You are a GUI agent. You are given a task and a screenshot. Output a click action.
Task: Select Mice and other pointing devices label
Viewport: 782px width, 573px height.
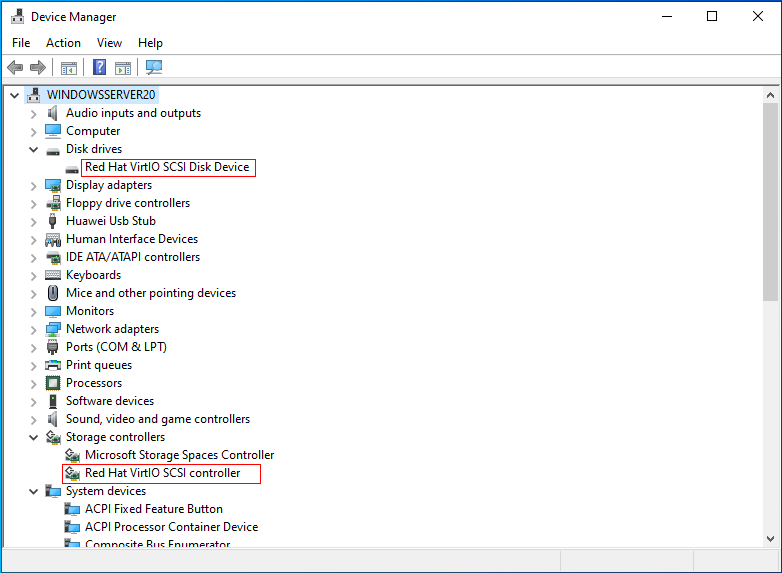[x=151, y=293]
